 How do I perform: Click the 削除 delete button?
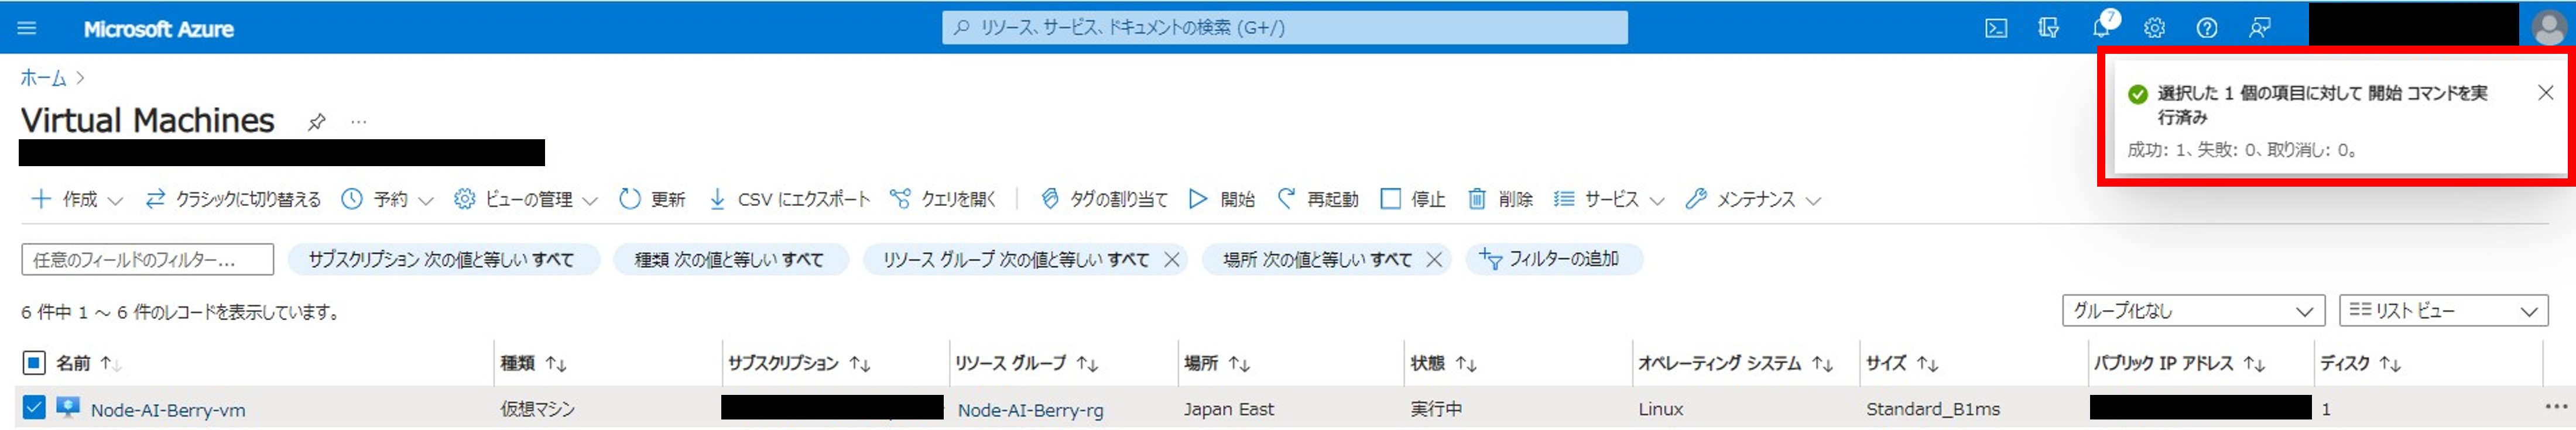click(1500, 199)
